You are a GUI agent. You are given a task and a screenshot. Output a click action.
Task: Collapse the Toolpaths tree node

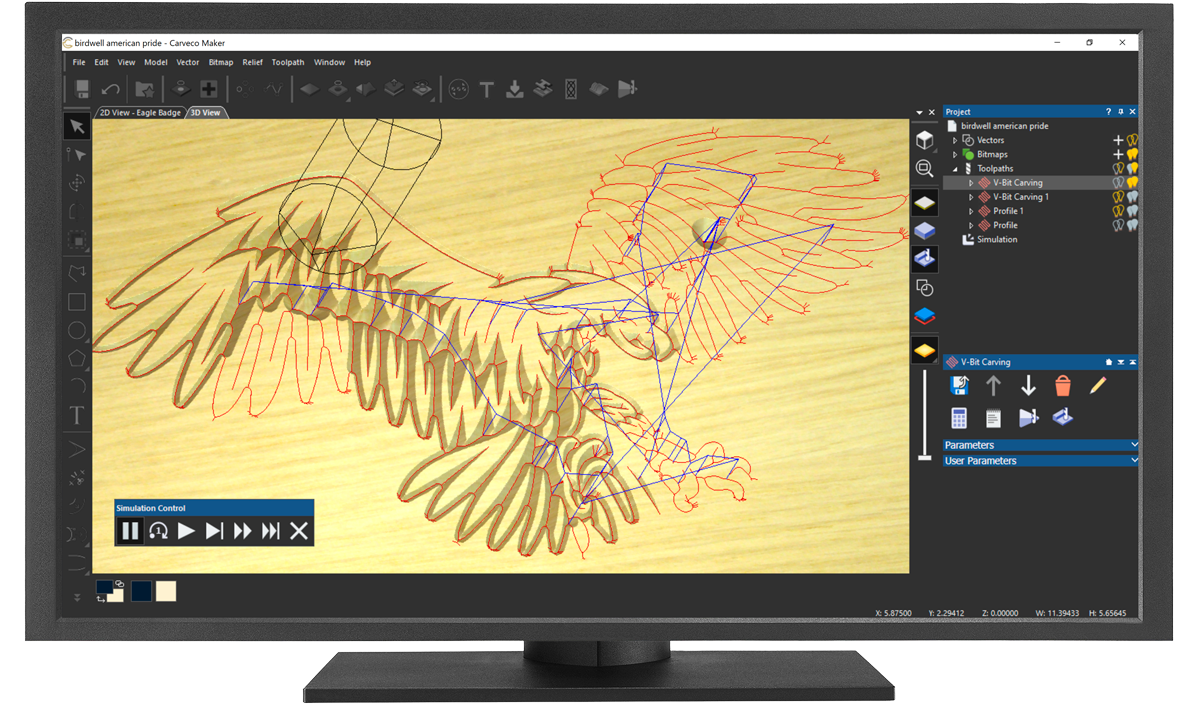click(x=955, y=169)
